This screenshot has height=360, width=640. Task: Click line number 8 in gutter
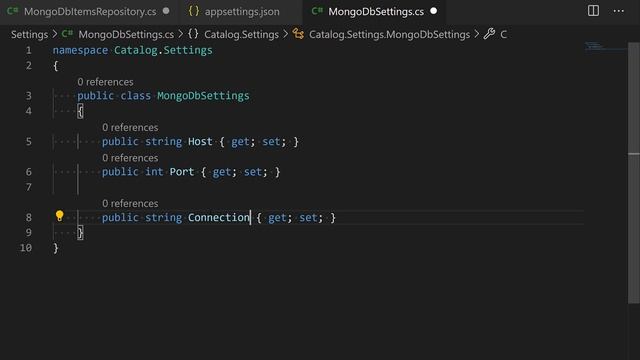[29, 218]
